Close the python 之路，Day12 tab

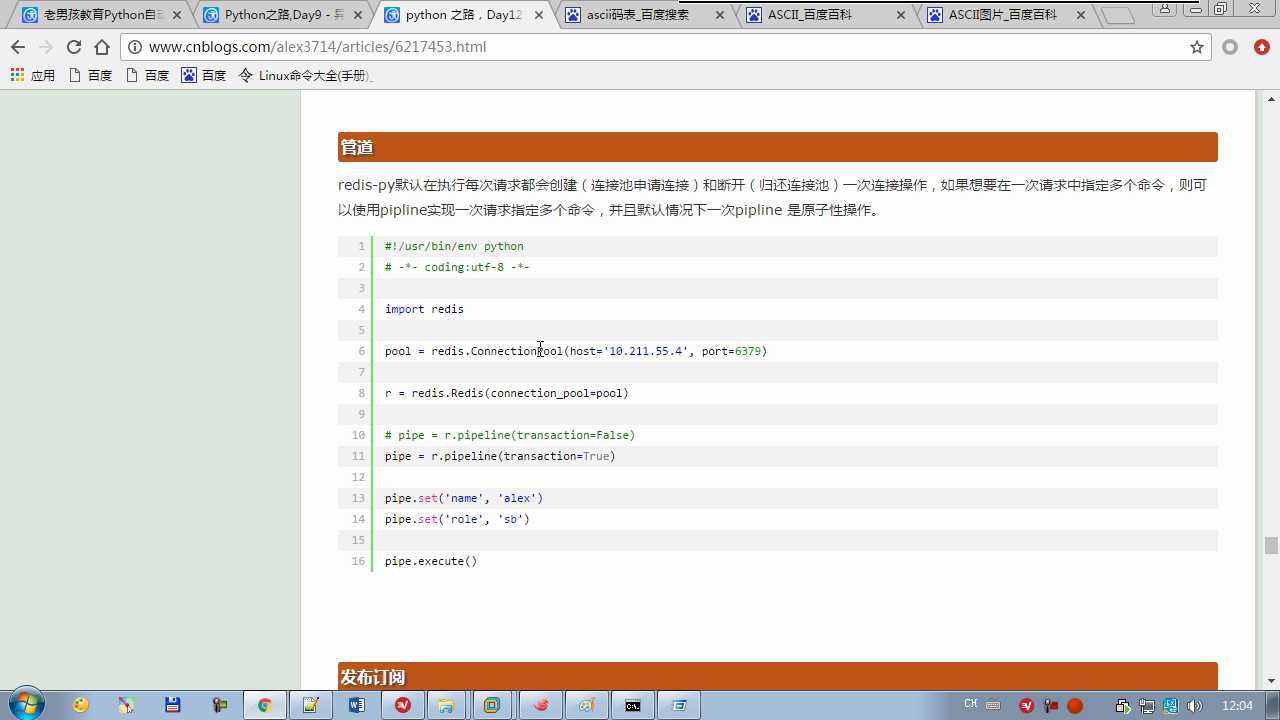(539, 15)
